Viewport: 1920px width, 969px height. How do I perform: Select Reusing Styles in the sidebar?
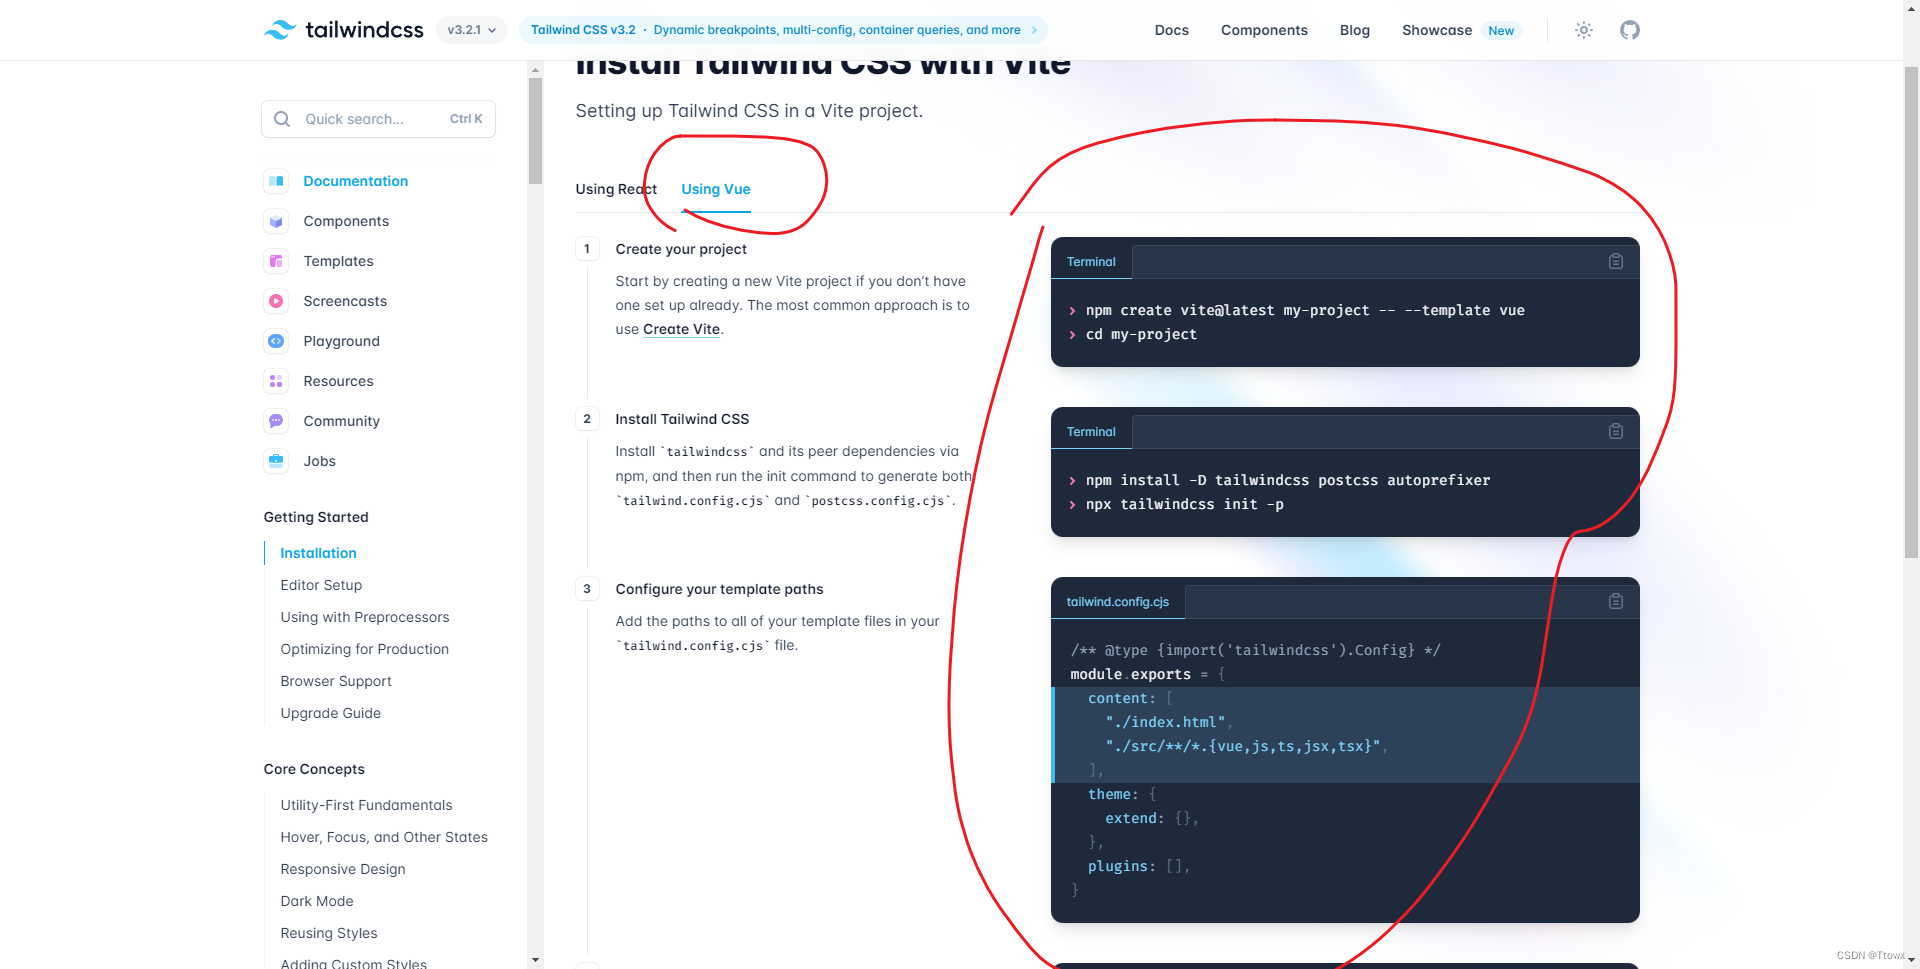[x=329, y=933]
